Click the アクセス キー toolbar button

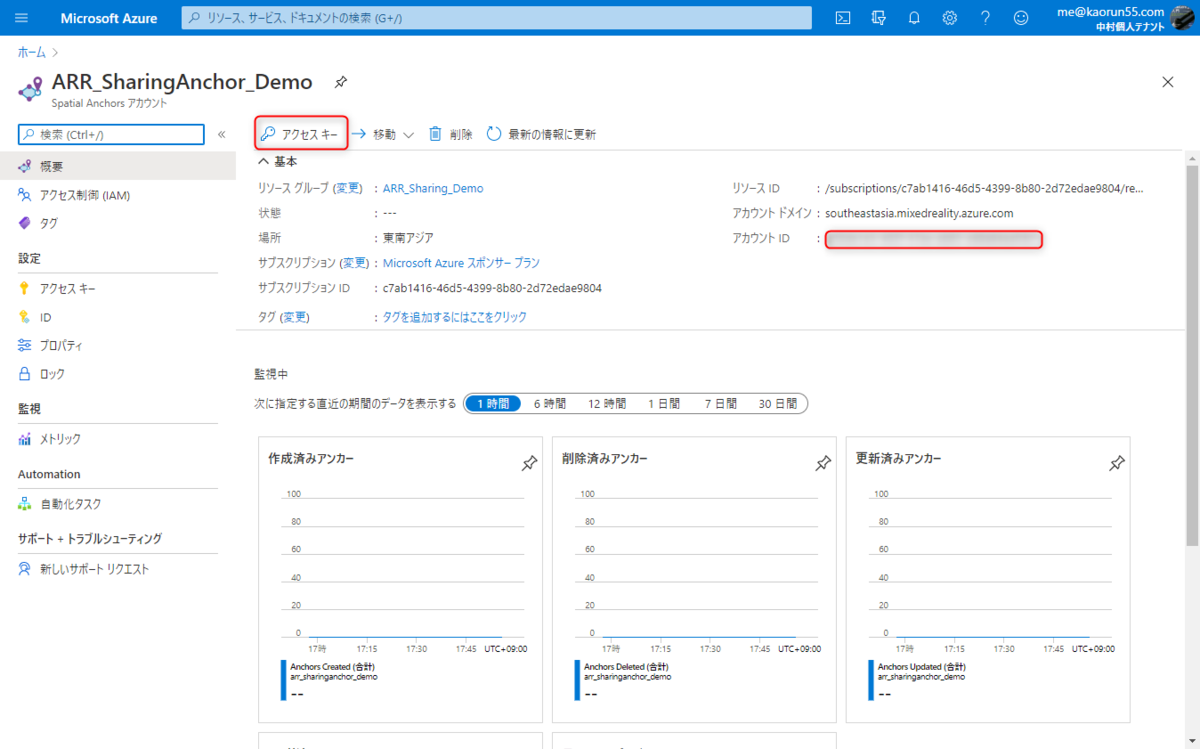(301, 134)
